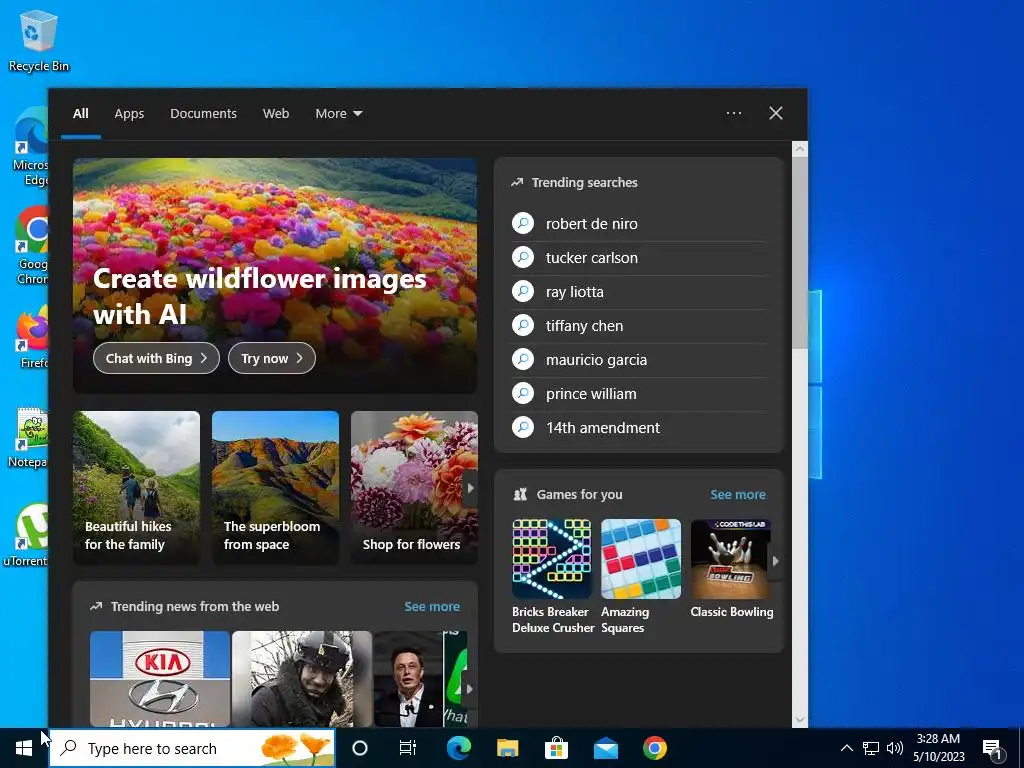Show next cards after Shop for flowers
The image size is (1024, 768).
pyautogui.click(x=470, y=488)
